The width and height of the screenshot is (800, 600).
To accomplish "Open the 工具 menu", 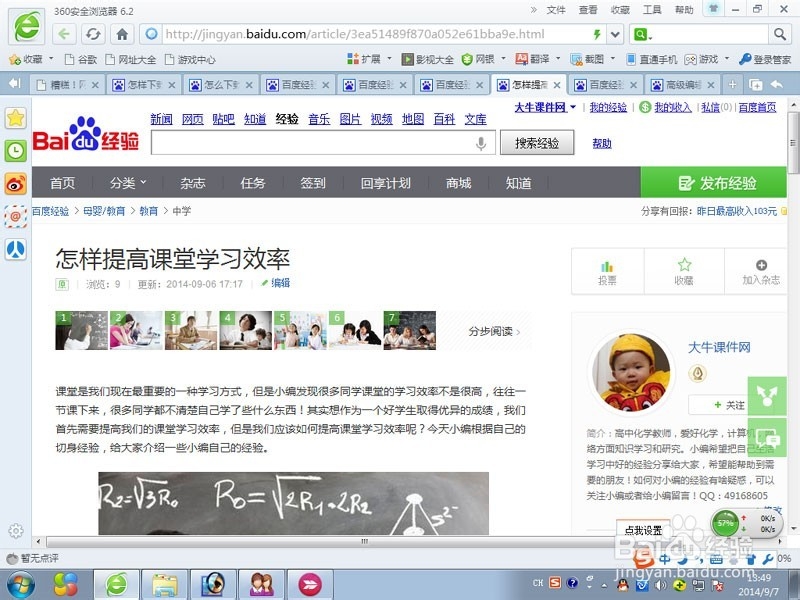I will click(x=652, y=10).
